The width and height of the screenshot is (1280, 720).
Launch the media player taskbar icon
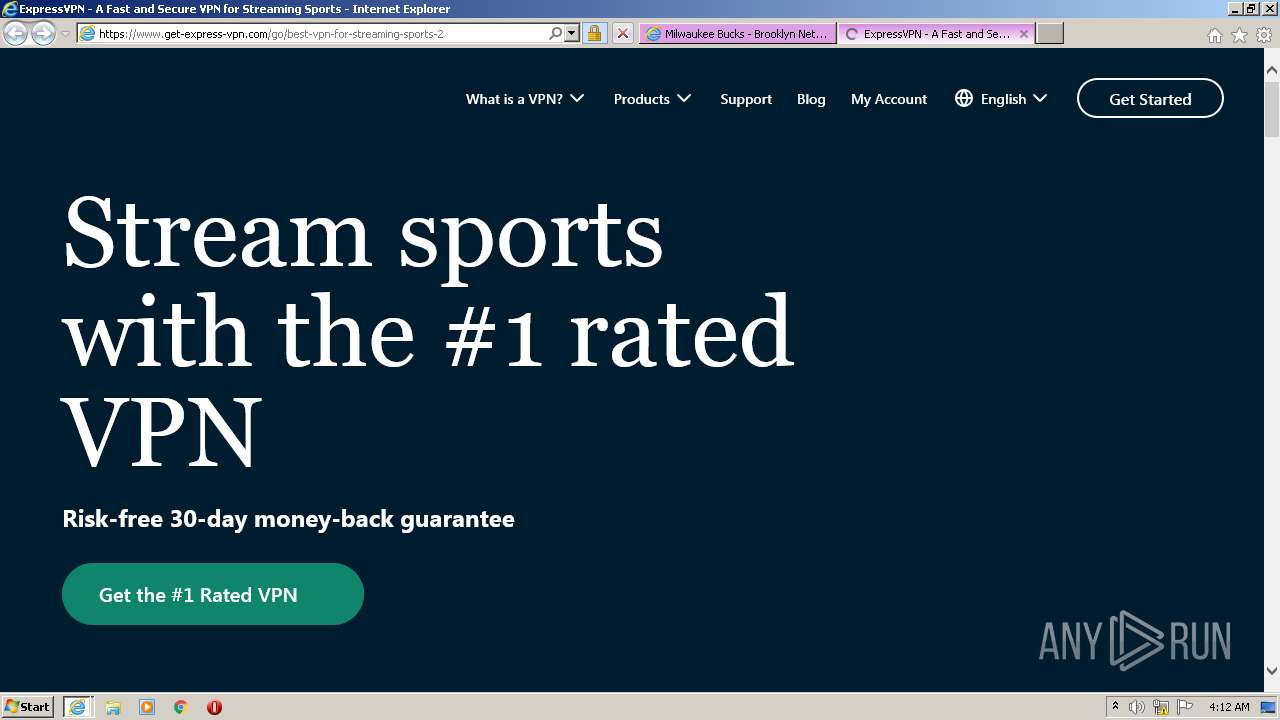(147, 707)
